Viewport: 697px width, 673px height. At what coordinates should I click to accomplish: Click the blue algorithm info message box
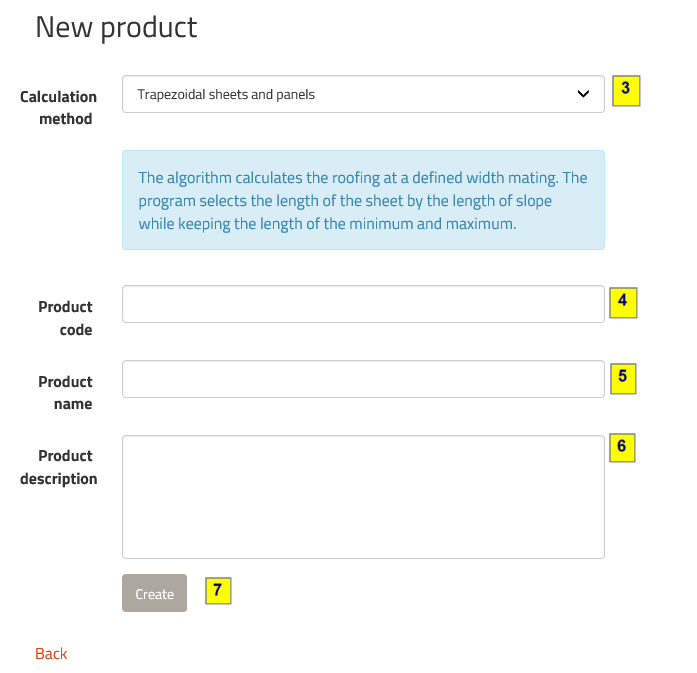(363, 200)
